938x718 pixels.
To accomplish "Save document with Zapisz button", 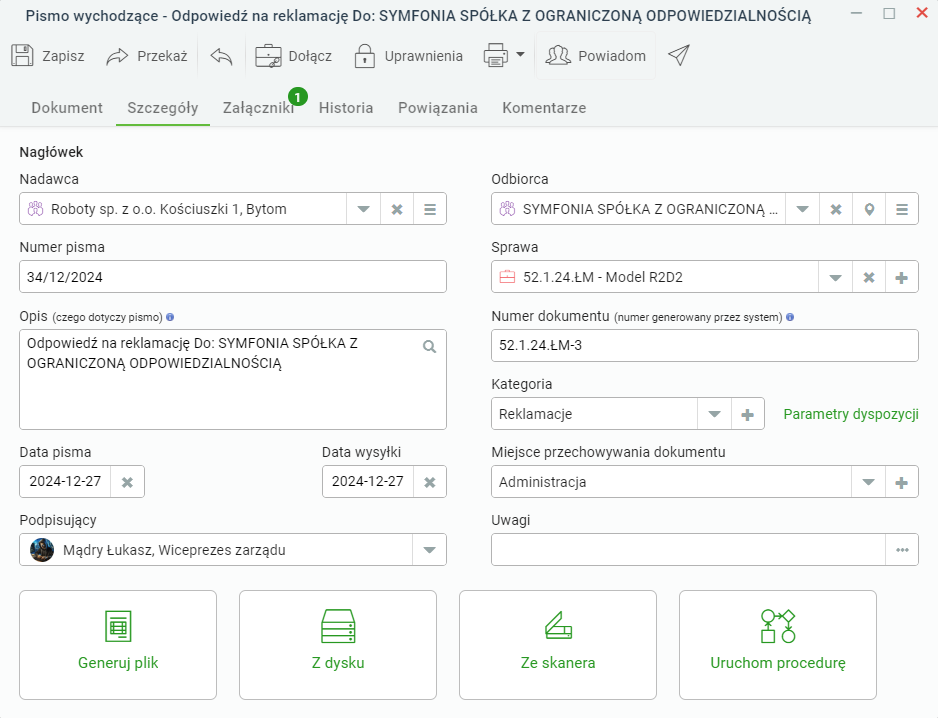I will [x=48, y=56].
